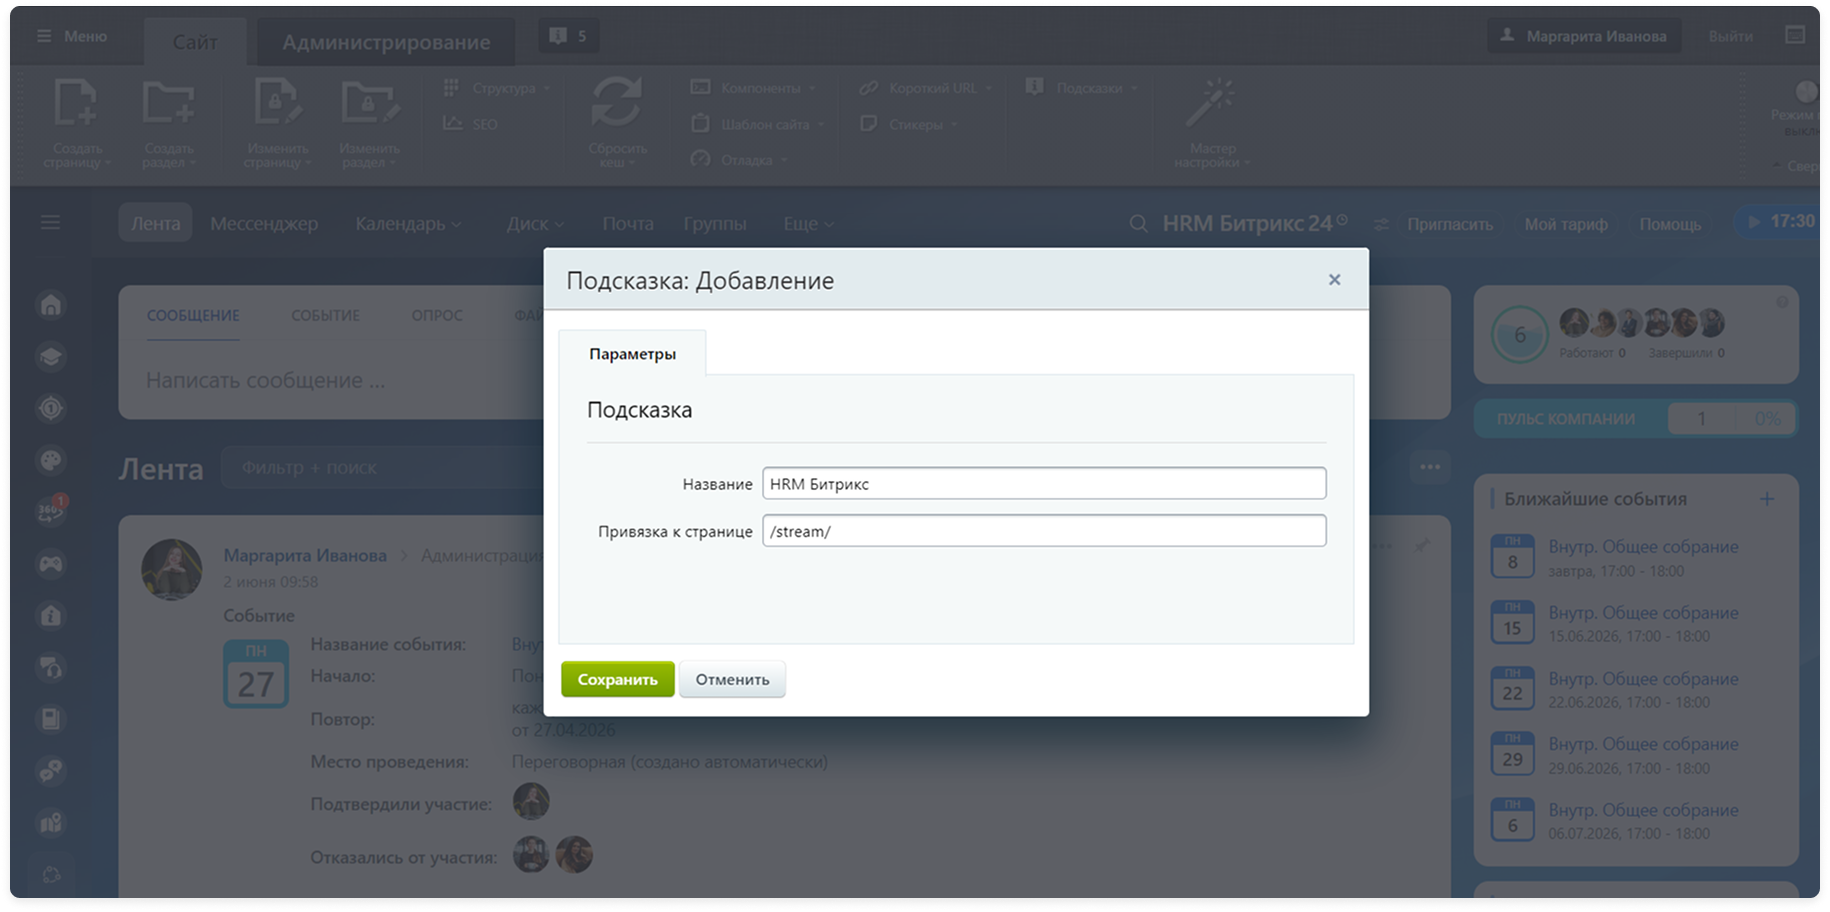The height and width of the screenshot is (912, 1830).
Task: Add event with plus in Ближайшие события
Action: point(1767,498)
